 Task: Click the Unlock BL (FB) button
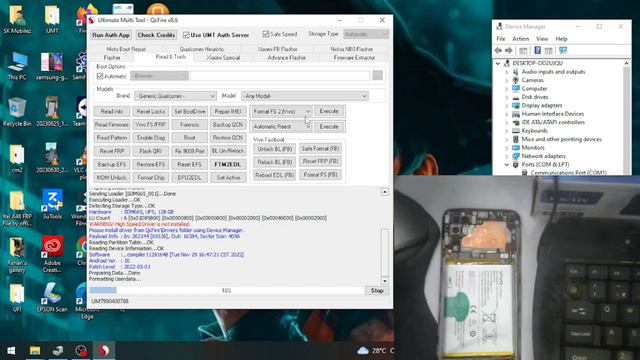pos(275,149)
